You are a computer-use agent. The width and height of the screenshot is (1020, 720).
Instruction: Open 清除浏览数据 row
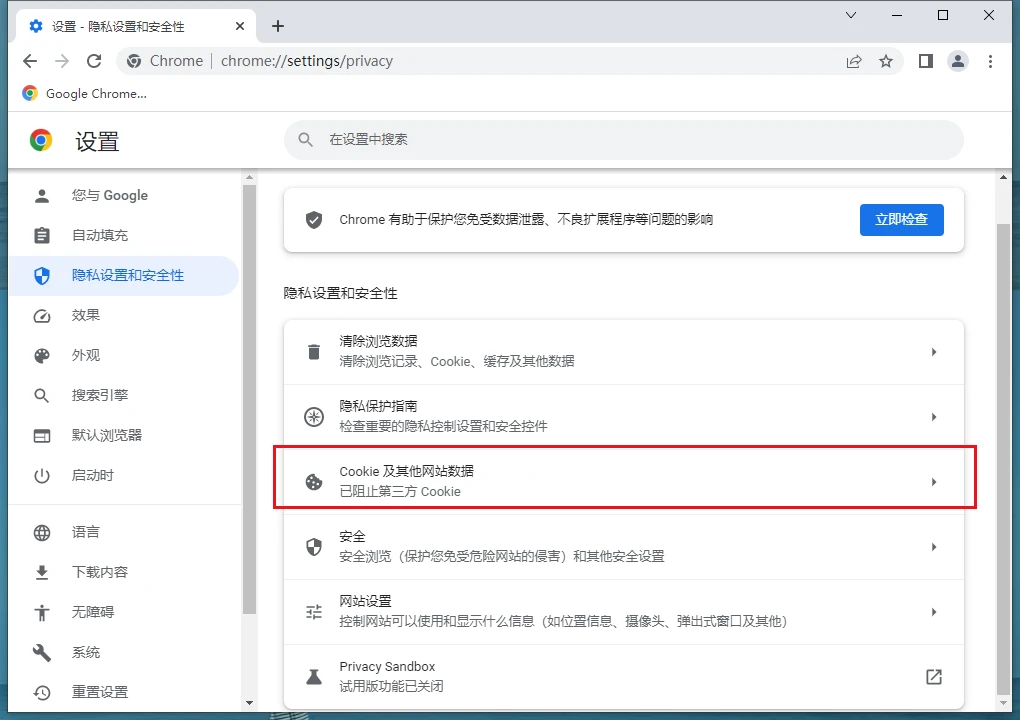623,352
